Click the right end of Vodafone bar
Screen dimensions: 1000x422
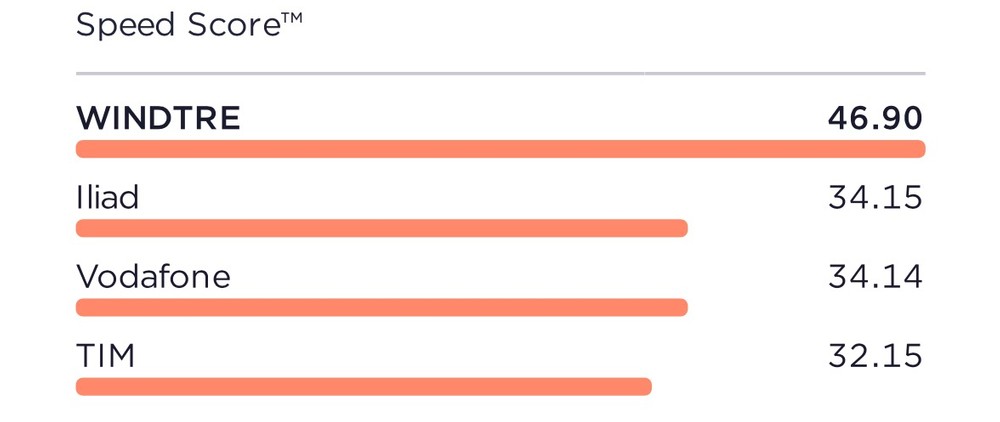(x=680, y=307)
